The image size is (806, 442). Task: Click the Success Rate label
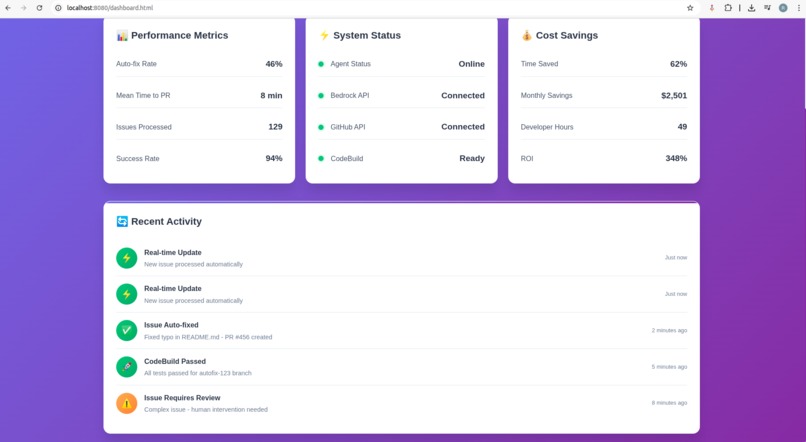(x=138, y=159)
